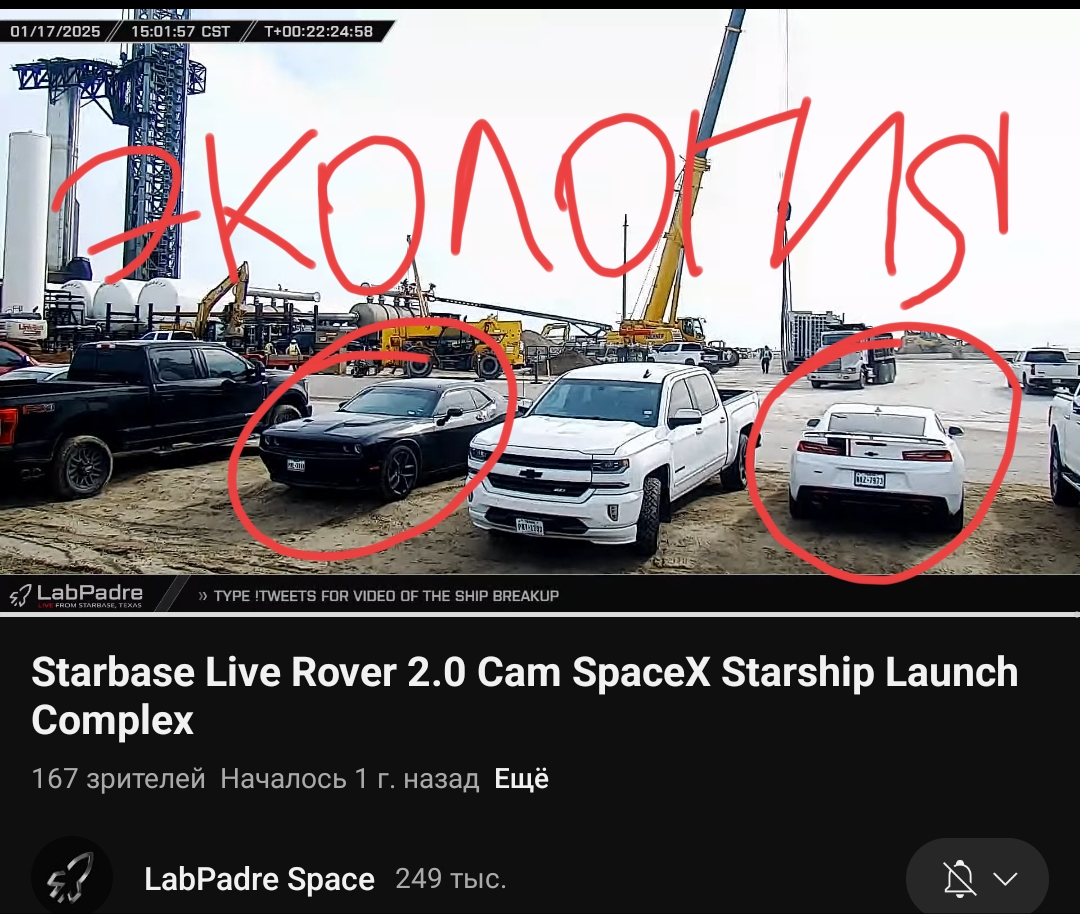Tap the Началось 1 г. назад start text
Viewport: 1080px width, 914px height.
(x=350, y=779)
